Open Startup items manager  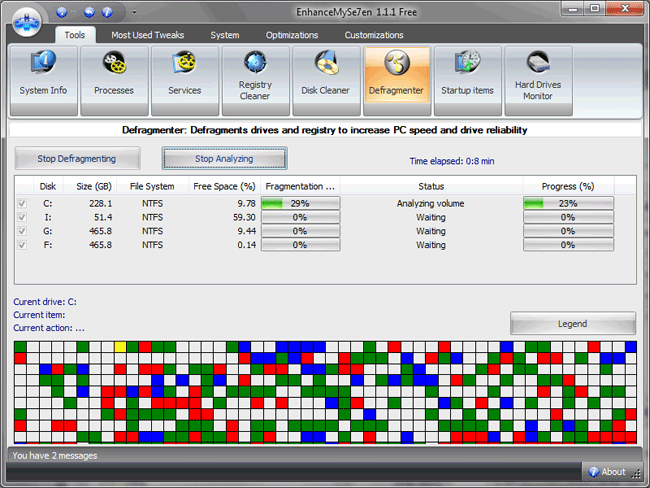[x=468, y=80]
